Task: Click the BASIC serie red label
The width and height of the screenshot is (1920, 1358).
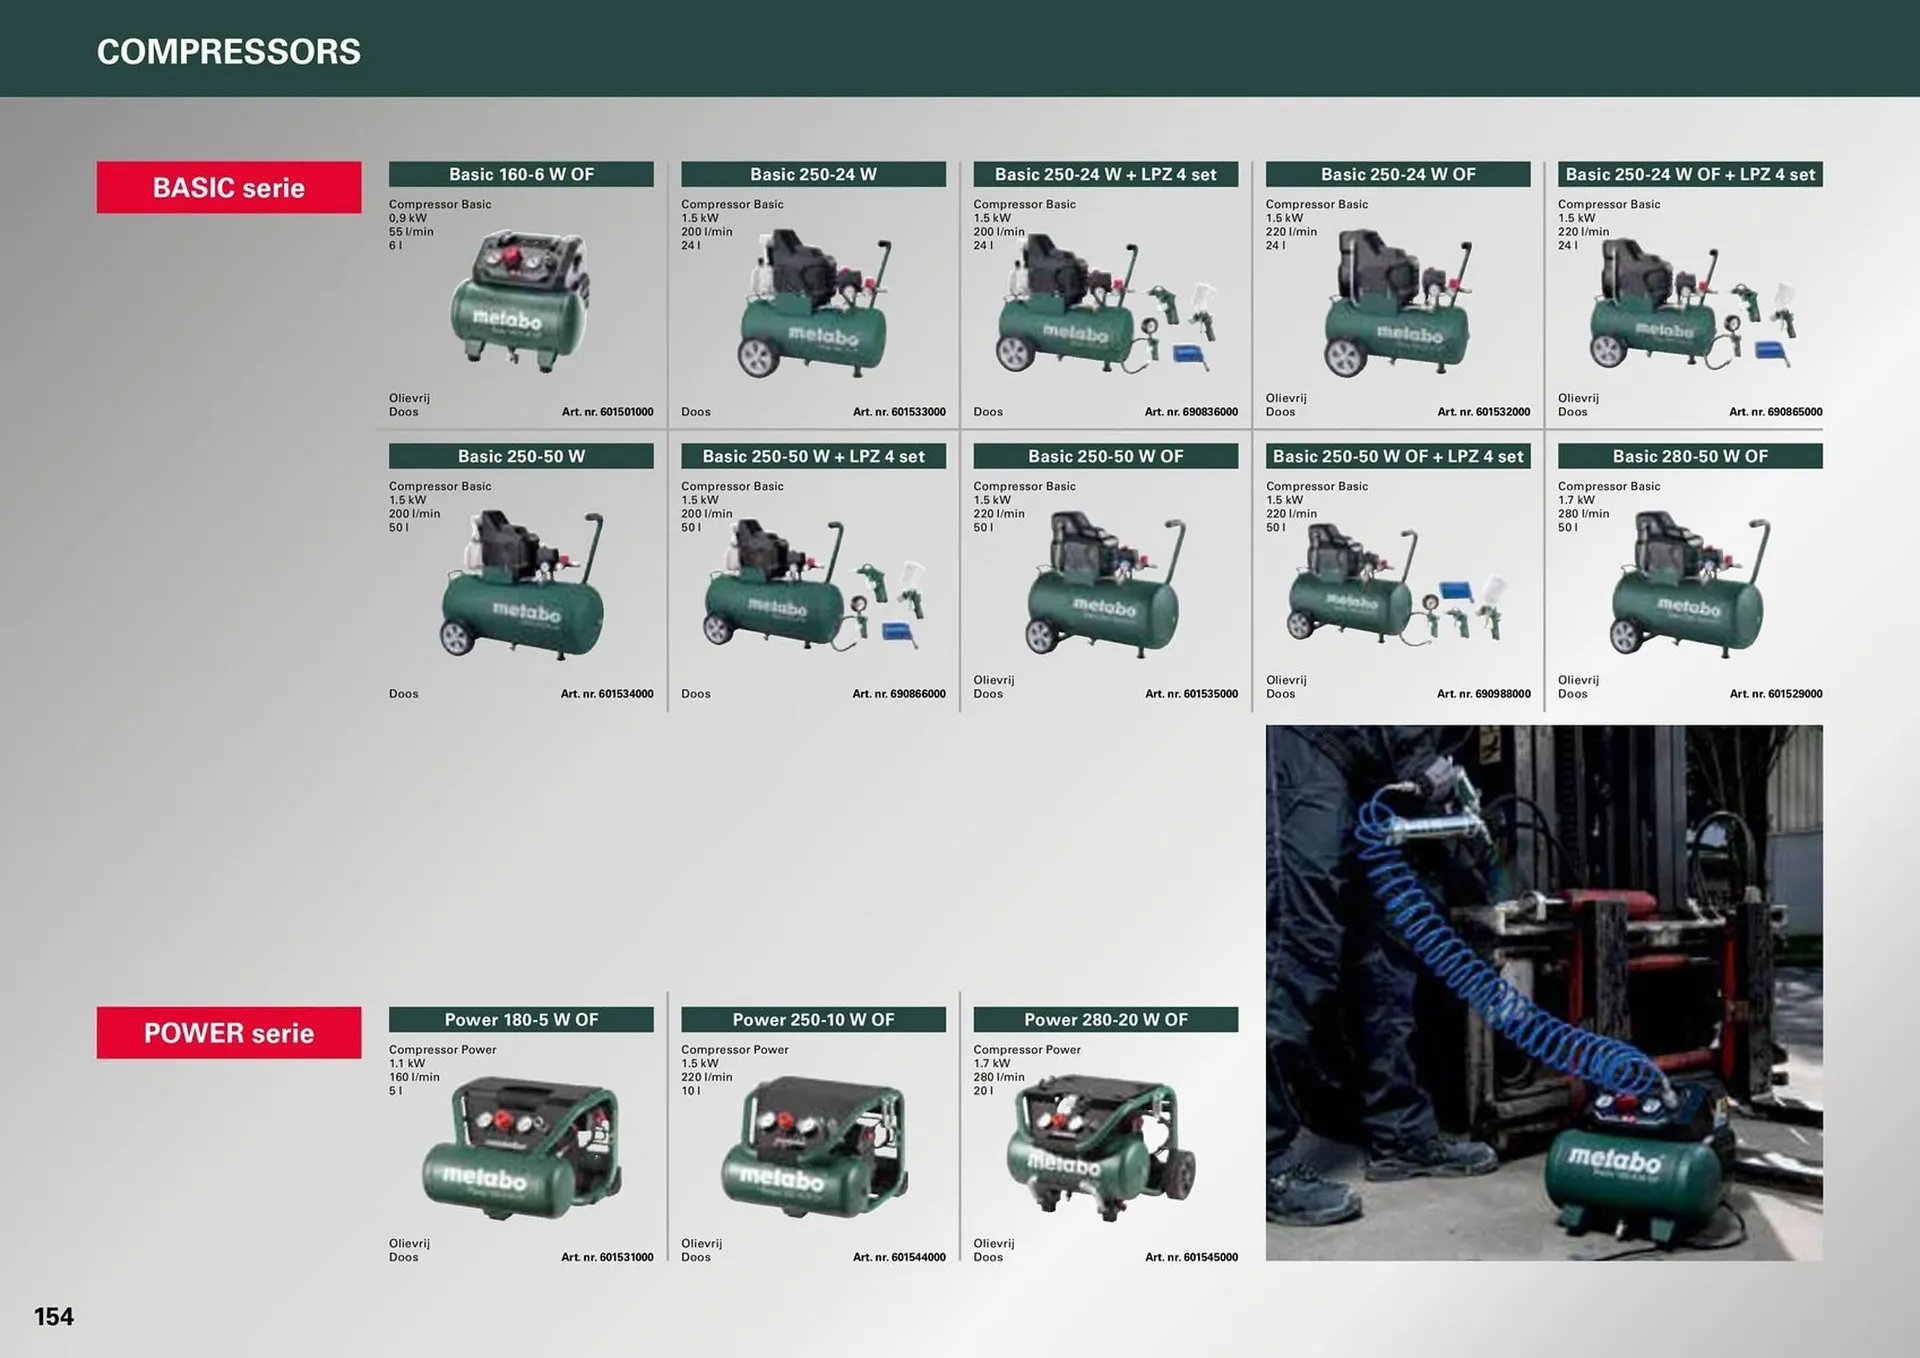Action: pos(228,187)
